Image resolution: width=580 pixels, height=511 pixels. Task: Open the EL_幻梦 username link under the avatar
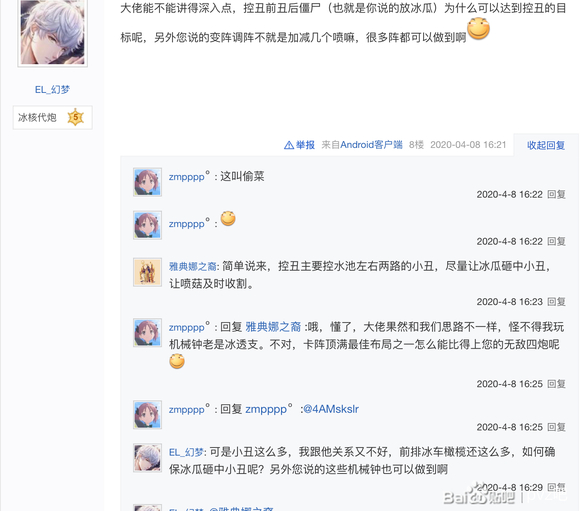pyautogui.click(x=53, y=90)
